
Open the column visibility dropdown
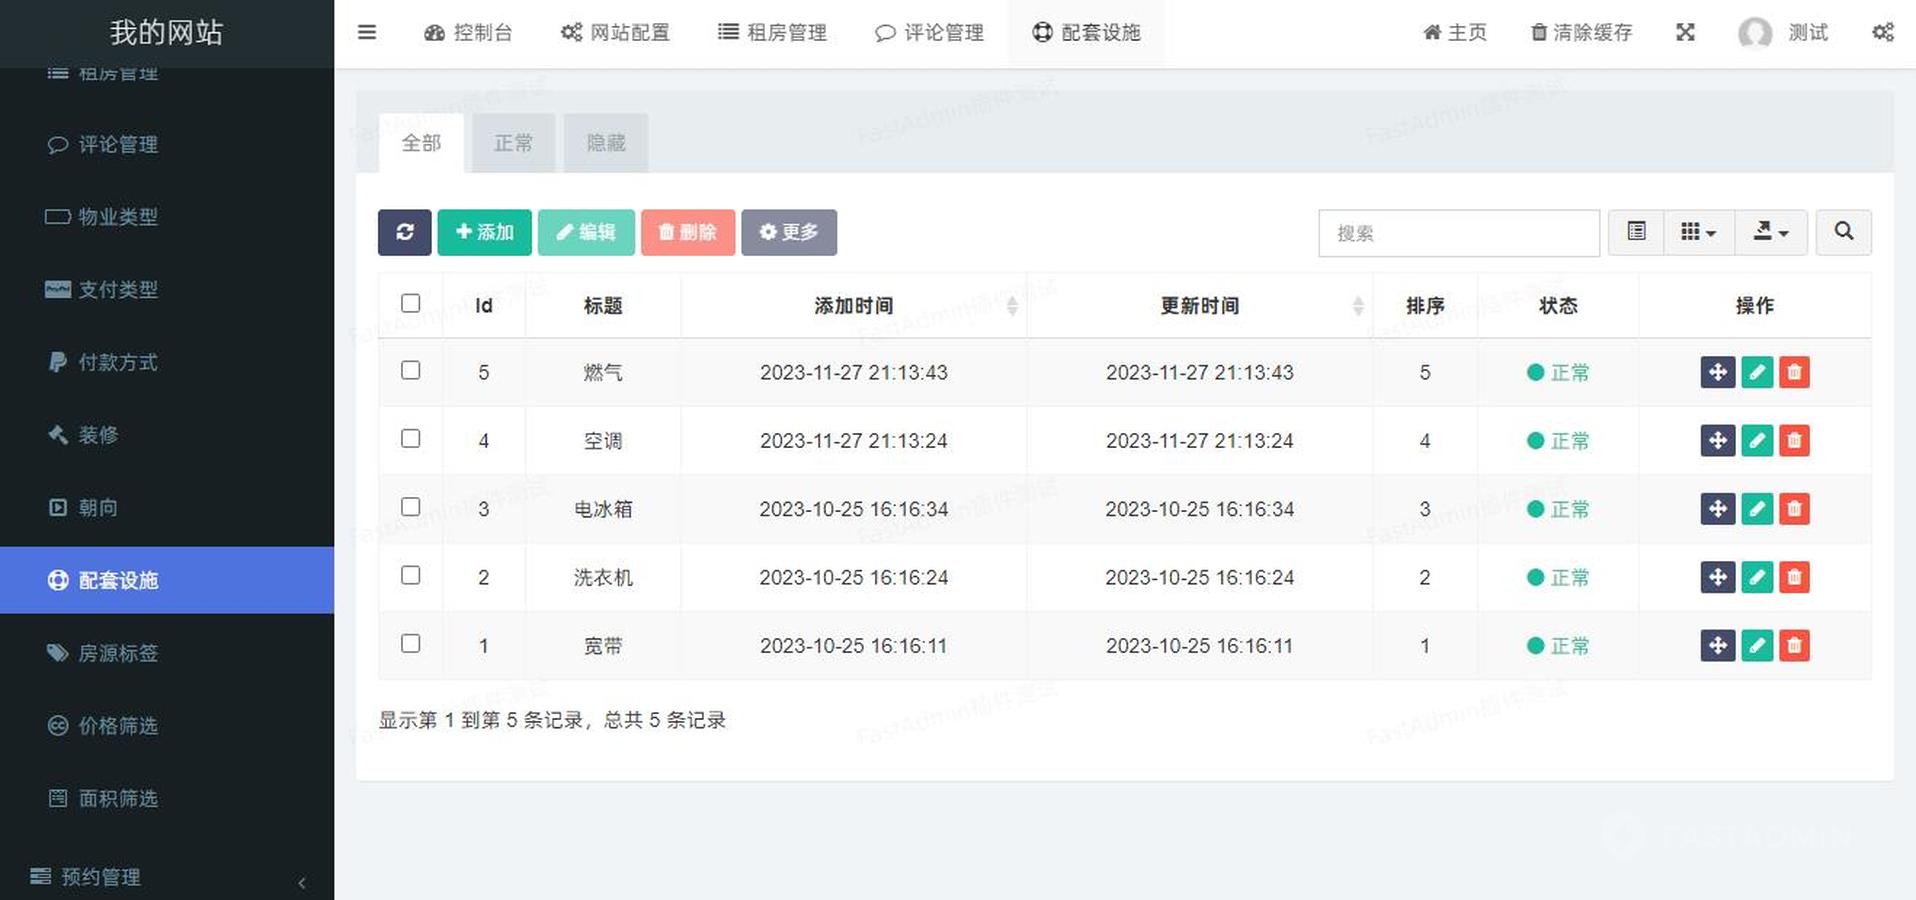[x=1698, y=232]
